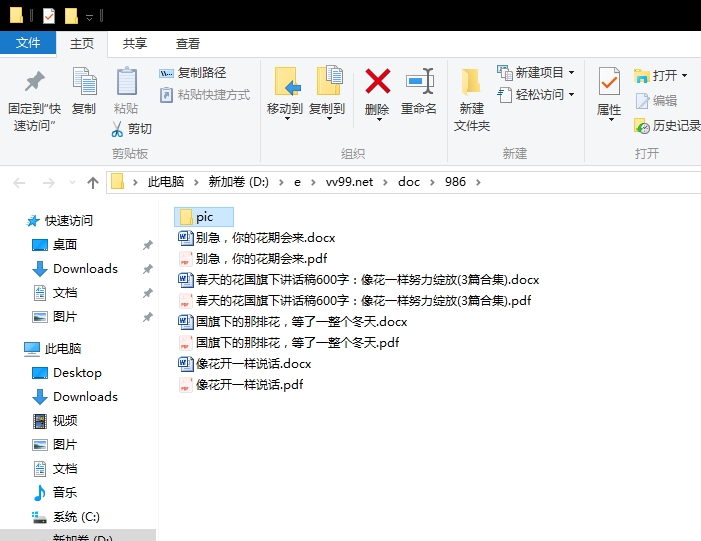Open 音乐 in the navigation pane
The height and width of the screenshot is (541, 701).
(x=55, y=493)
